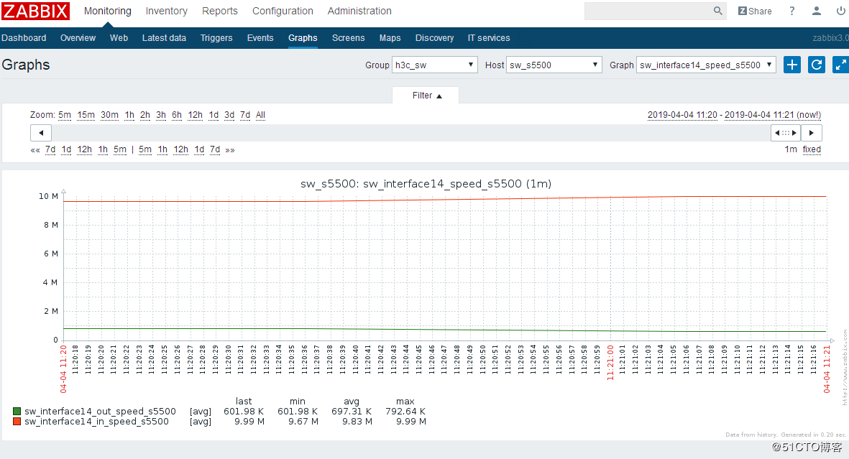Go to the Events tab
The width and height of the screenshot is (849, 459).
[260, 38]
